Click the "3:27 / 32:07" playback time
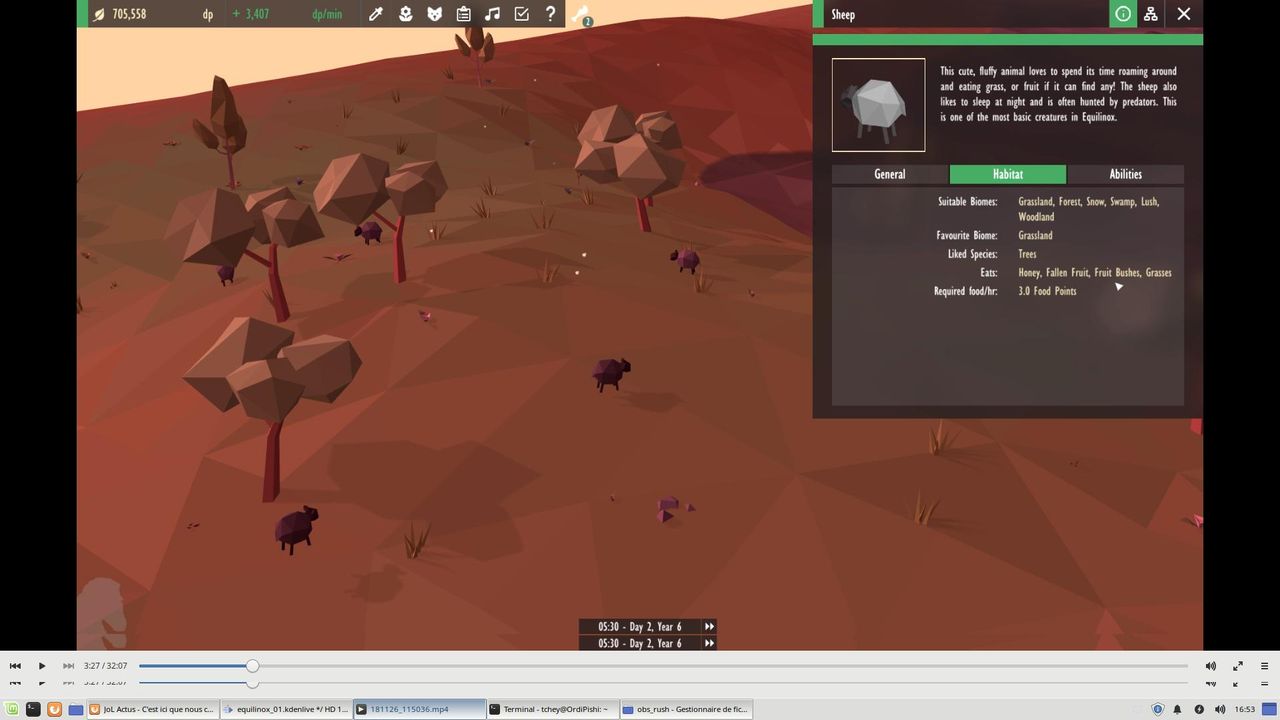This screenshot has width=1280, height=720. click(105, 666)
